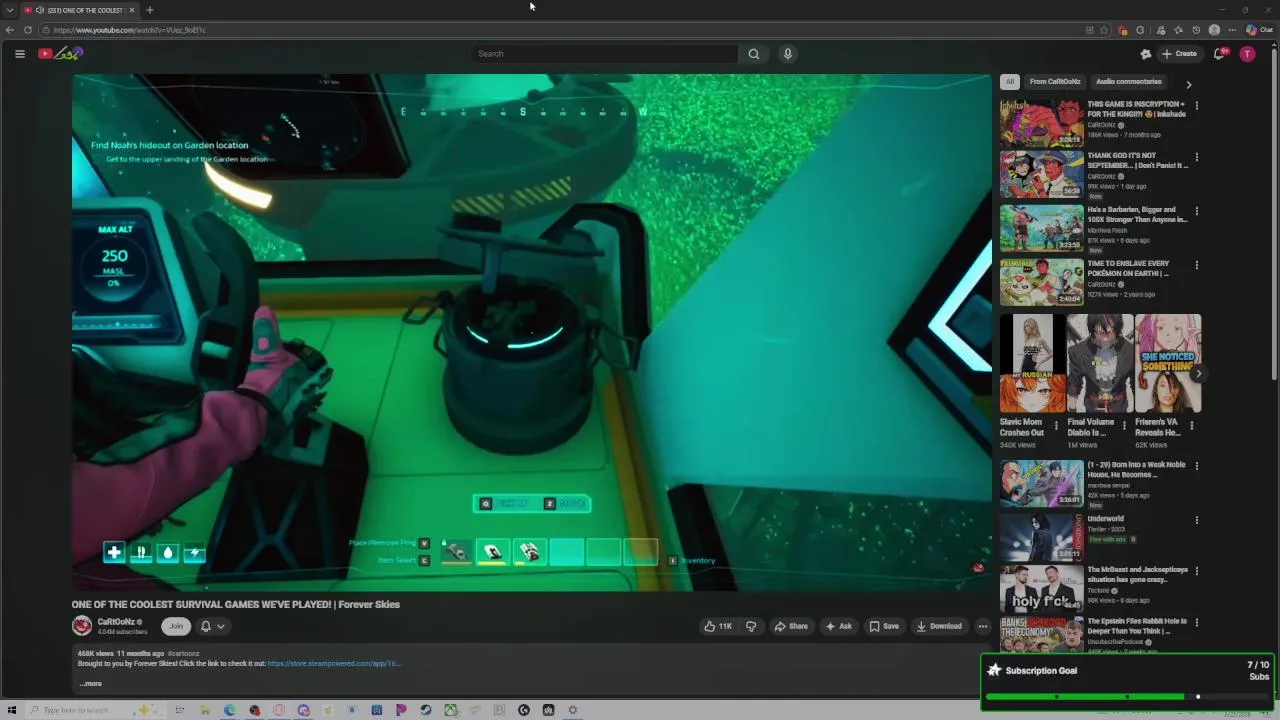Open the Settings gear in the taskbar
Screen dimensions: 1280x720
(x=573, y=710)
